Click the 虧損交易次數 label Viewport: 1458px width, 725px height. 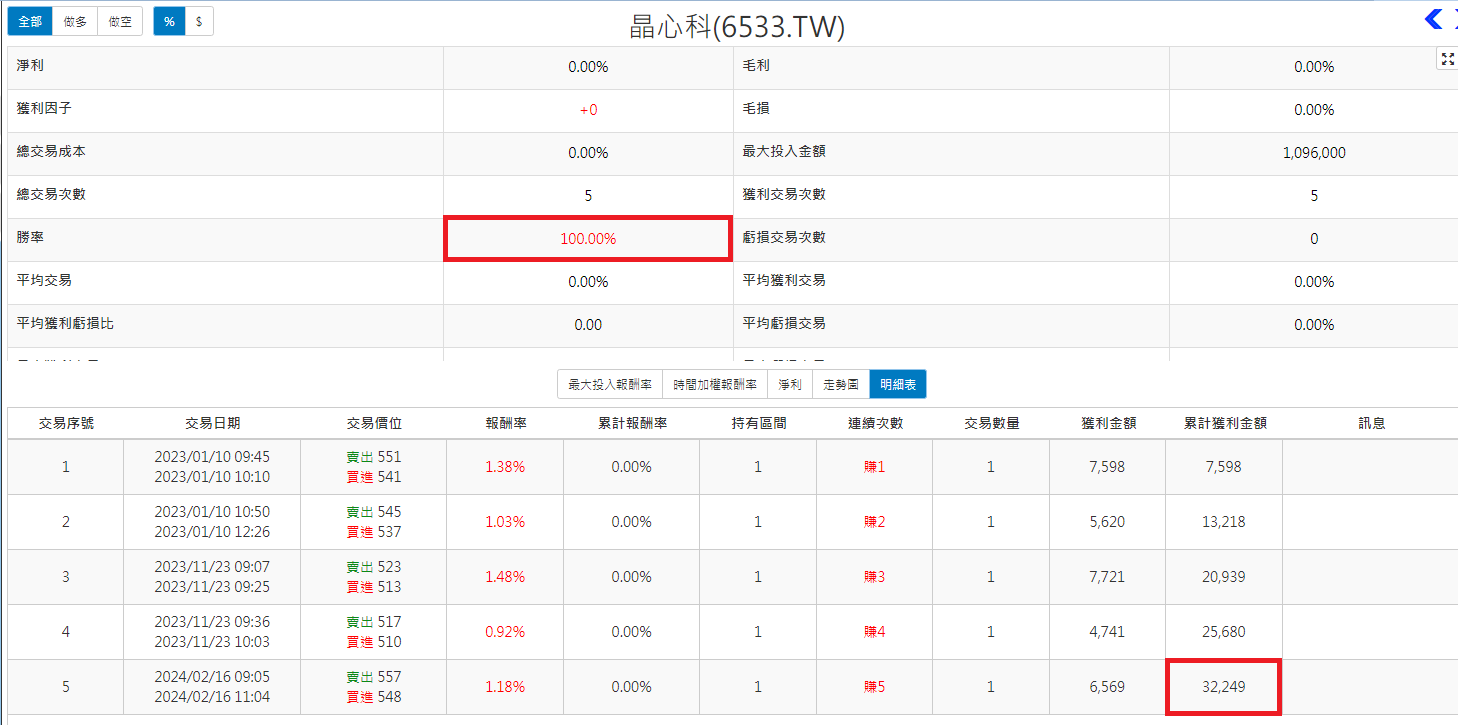784,238
